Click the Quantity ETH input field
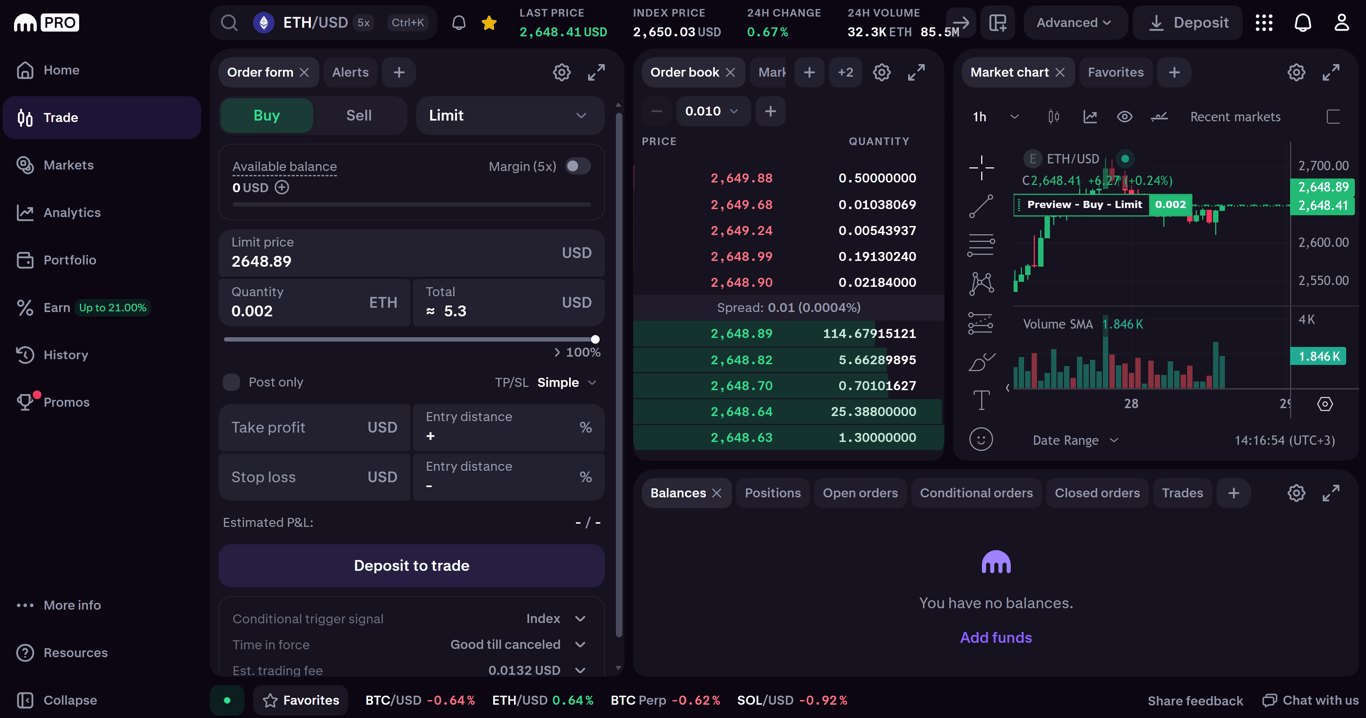The height and width of the screenshot is (718, 1366). (x=314, y=302)
